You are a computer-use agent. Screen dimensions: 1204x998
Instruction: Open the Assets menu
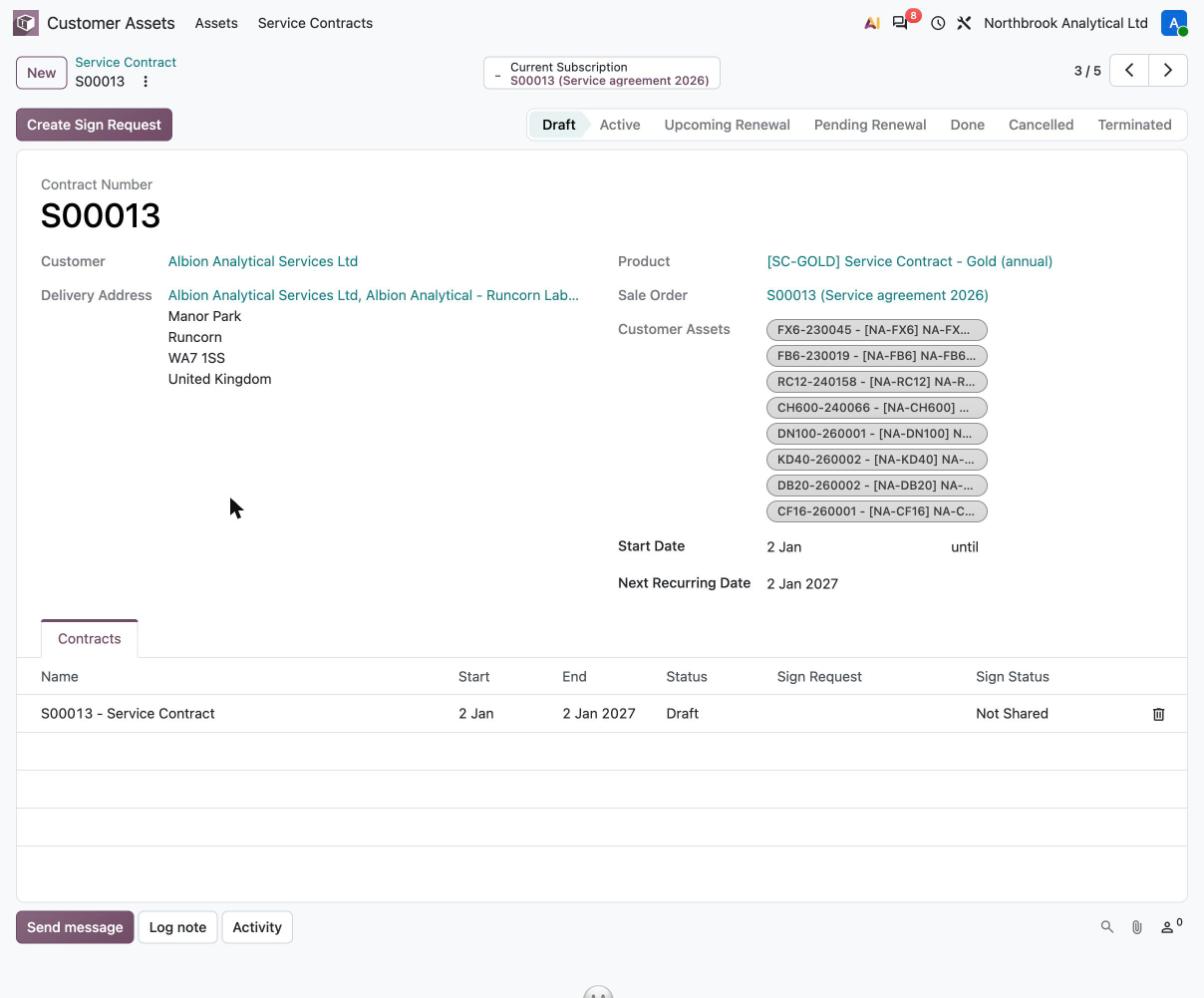[216, 23]
